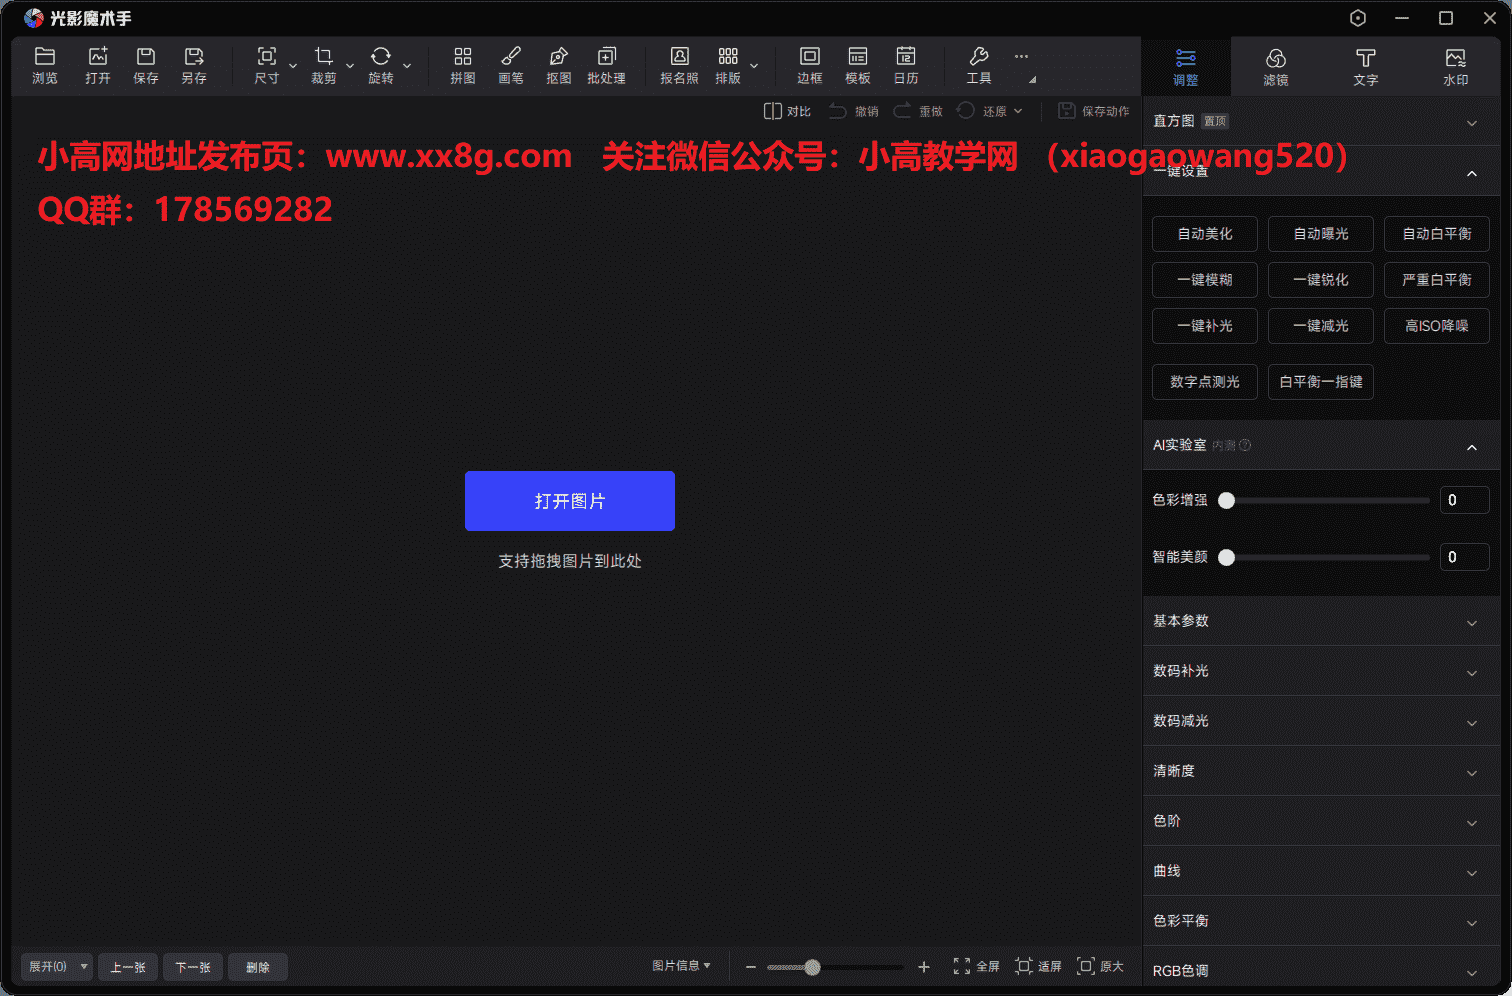1512x996 pixels.
Task: Click the 打开 open image toolbar icon
Action: tap(98, 65)
